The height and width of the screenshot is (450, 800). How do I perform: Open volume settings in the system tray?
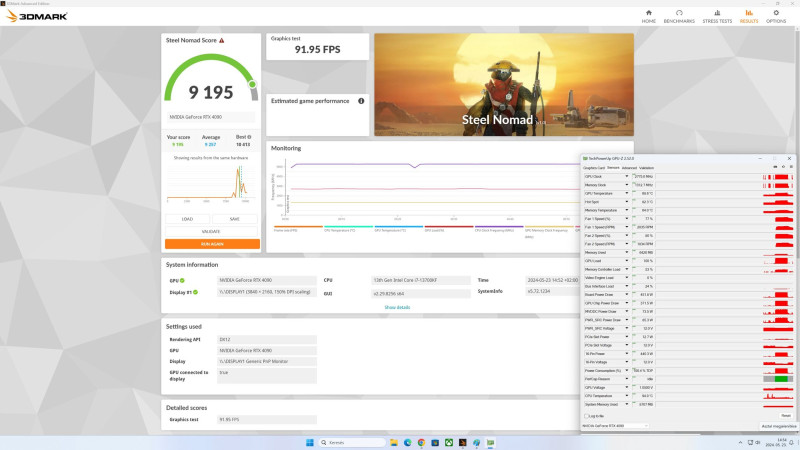[x=758, y=442]
